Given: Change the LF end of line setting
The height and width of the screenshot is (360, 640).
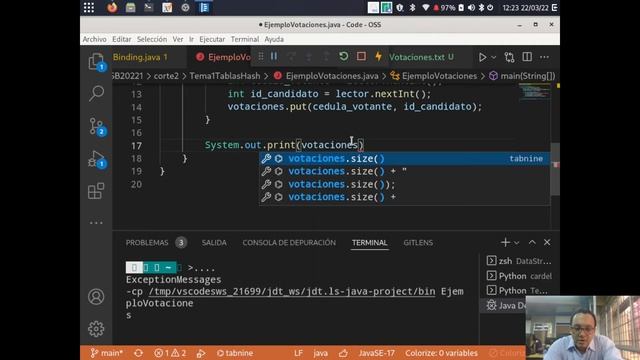Looking at the screenshot, I should coord(298,353).
